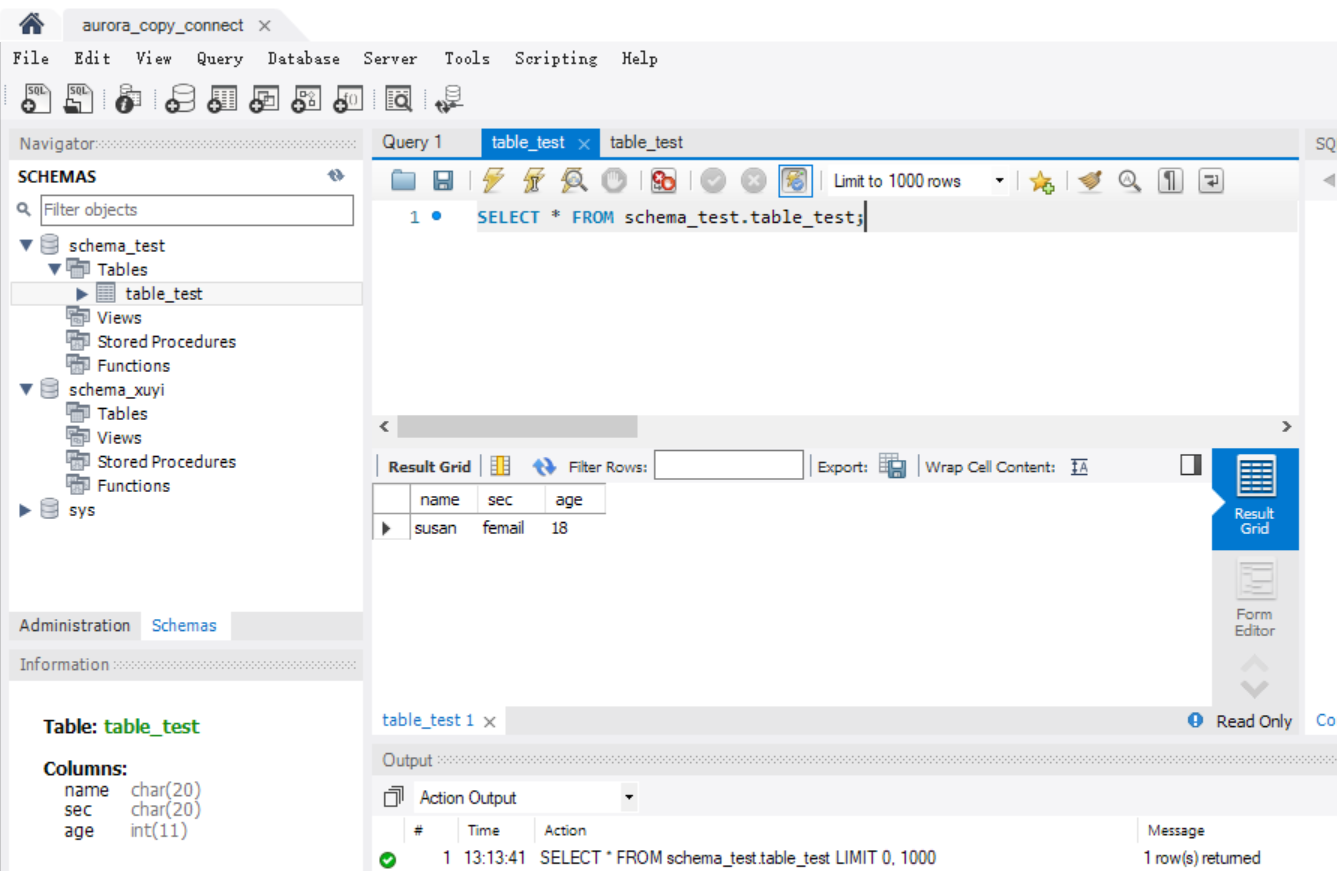The height and width of the screenshot is (871, 1337).
Task: Create a new stored procedure via toolbar icon
Action: coord(306,98)
